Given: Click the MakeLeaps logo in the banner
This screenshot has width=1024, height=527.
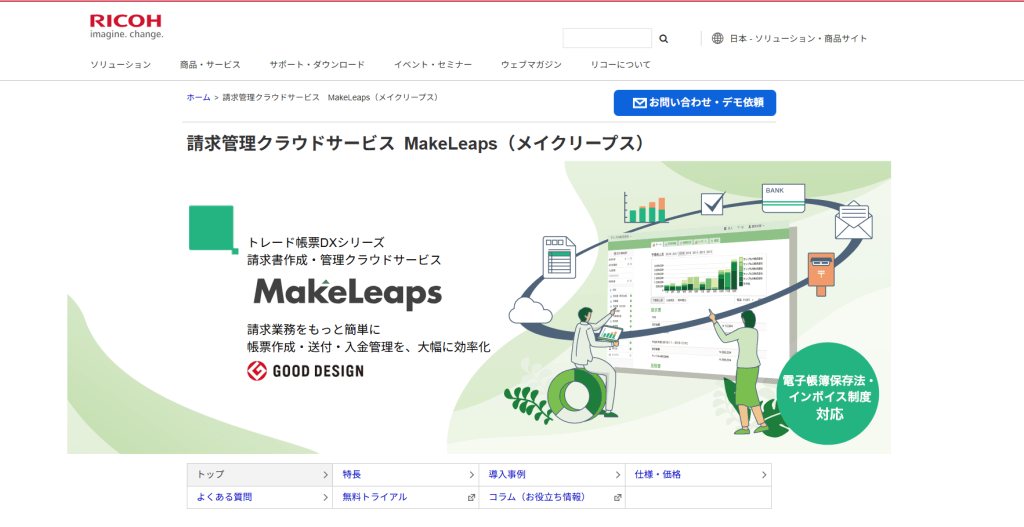Looking at the screenshot, I should pyautogui.click(x=347, y=293).
